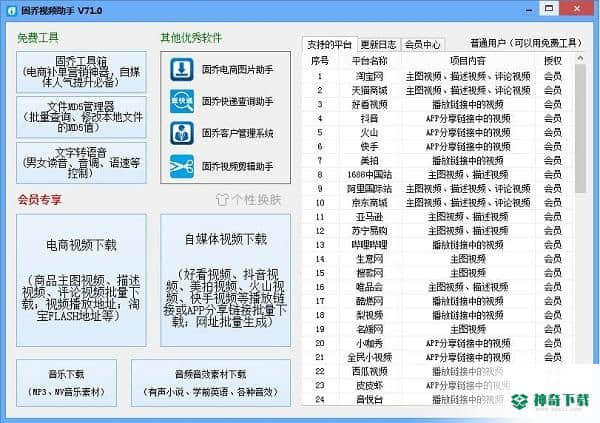600x423 pixels.
Task: Select the 京东商城 row
Action: click(x=438, y=203)
